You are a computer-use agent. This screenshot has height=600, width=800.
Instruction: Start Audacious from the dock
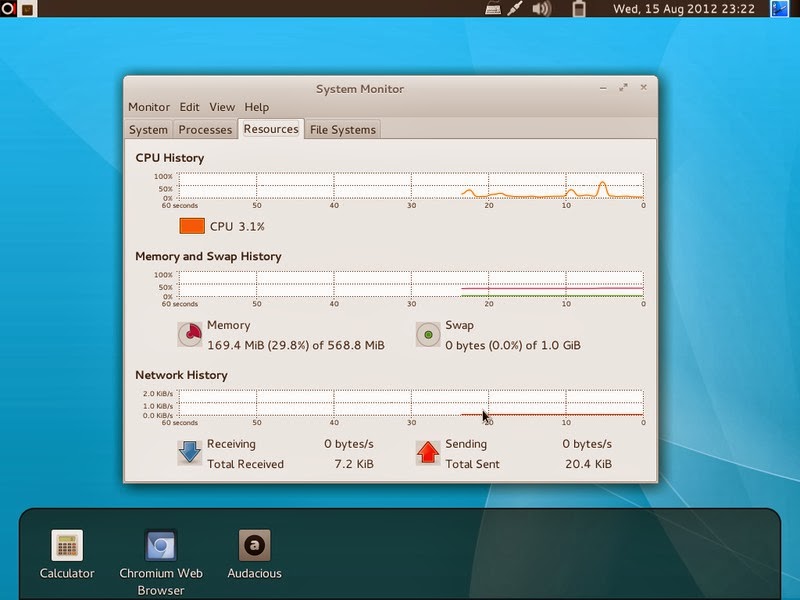point(253,545)
